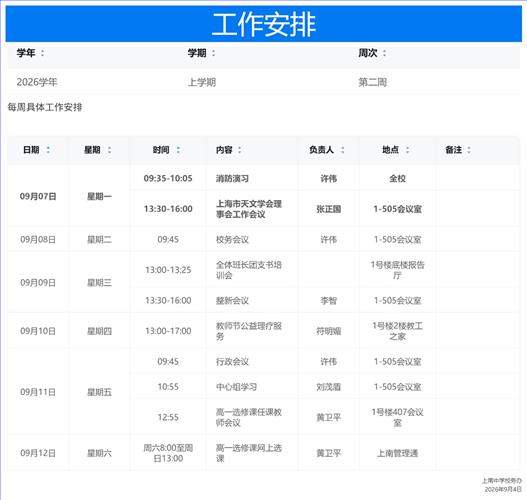Open the 校务会议 entry
Image resolution: width=527 pixels, height=500 pixels.
point(232,240)
